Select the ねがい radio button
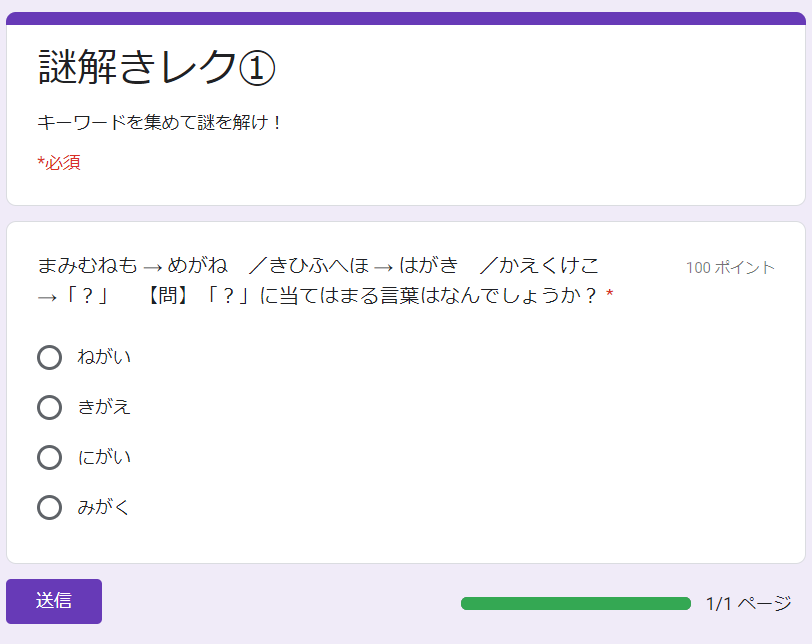 pos(50,357)
